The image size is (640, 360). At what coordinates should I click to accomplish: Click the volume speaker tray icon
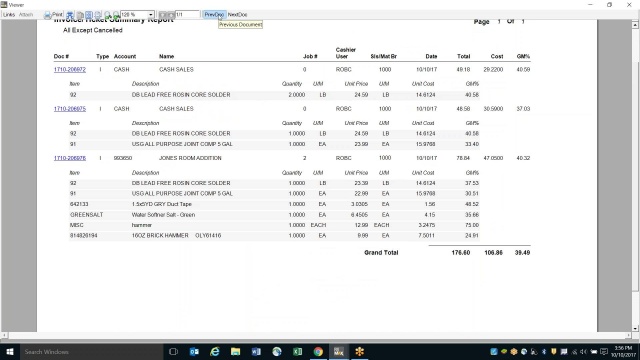(584, 351)
